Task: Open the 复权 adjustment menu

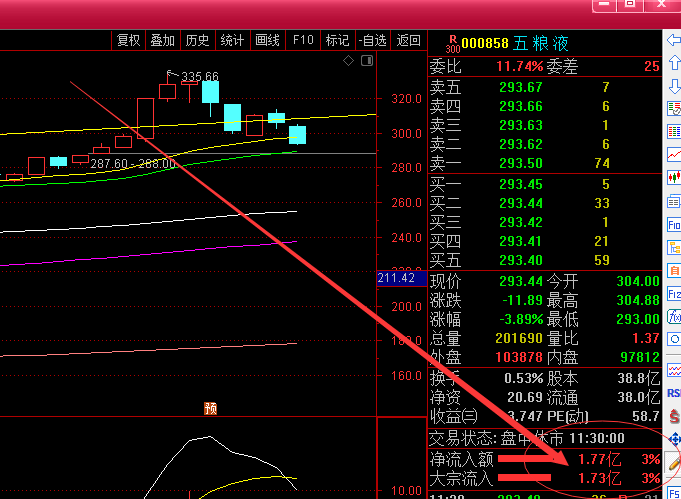Action: click(128, 40)
